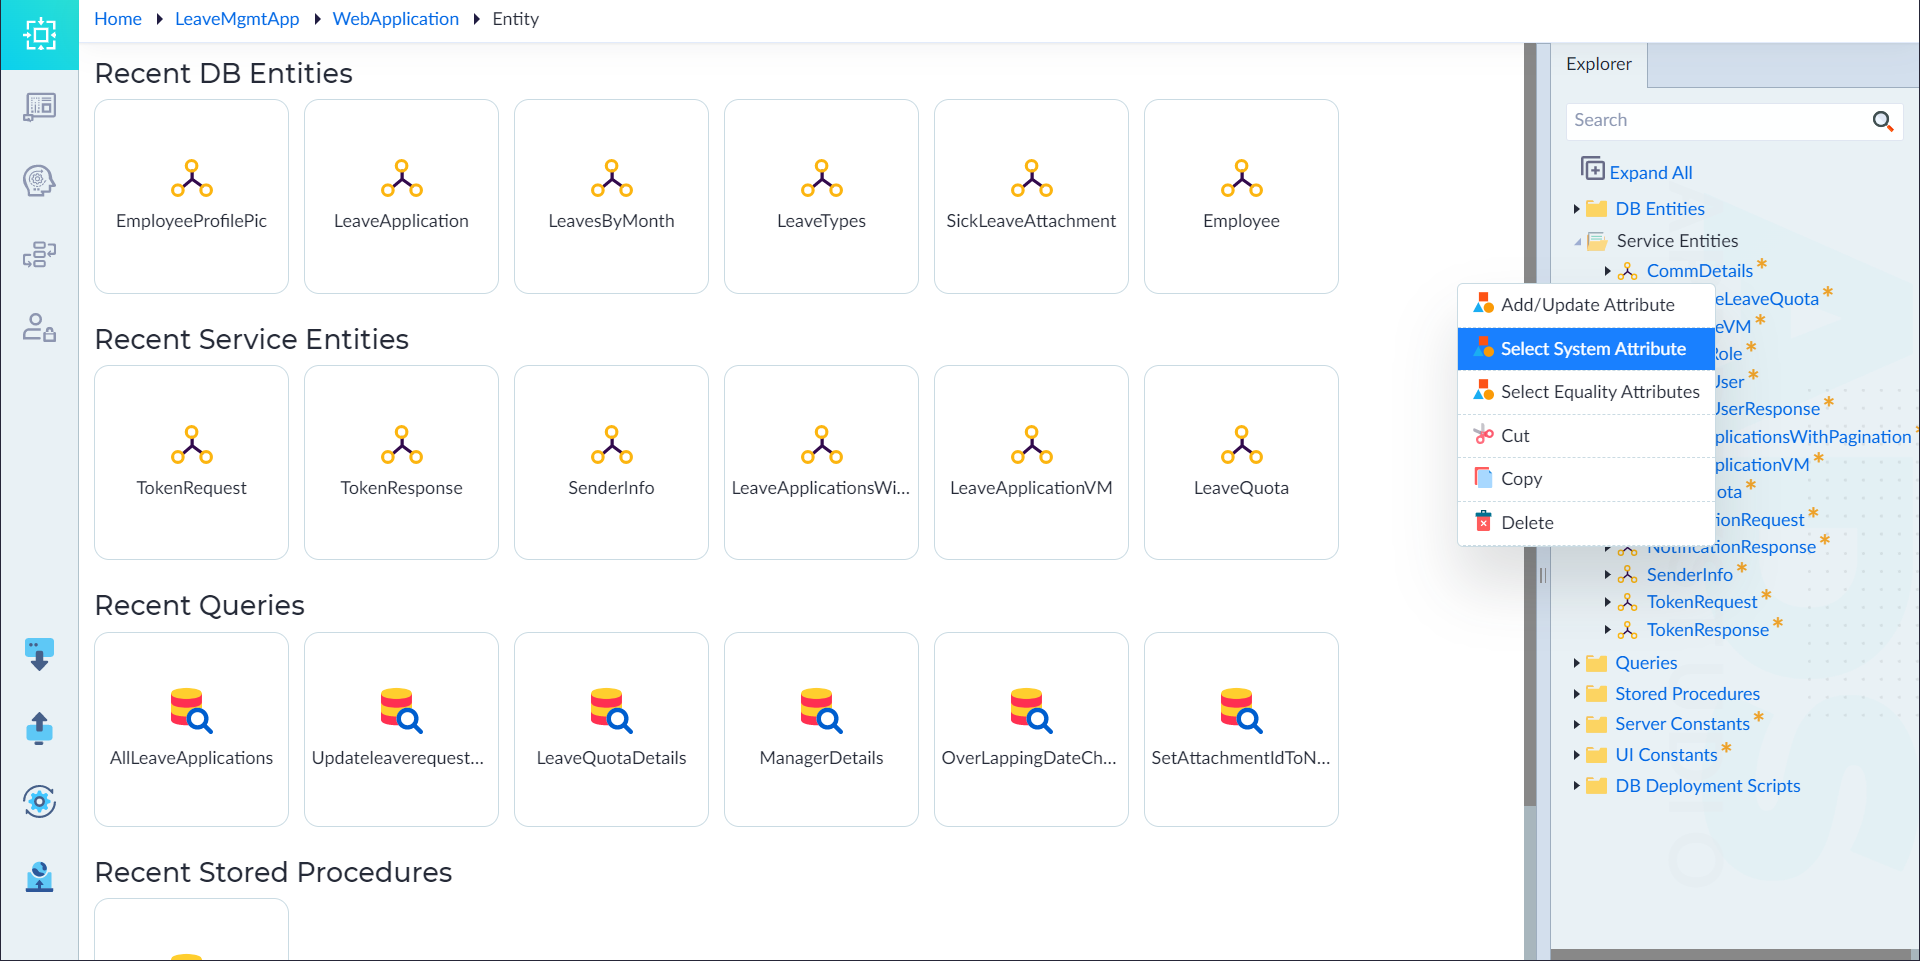Choose Select Equality Attributes menu entry
This screenshot has width=1920, height=961.
point(1586,392)
